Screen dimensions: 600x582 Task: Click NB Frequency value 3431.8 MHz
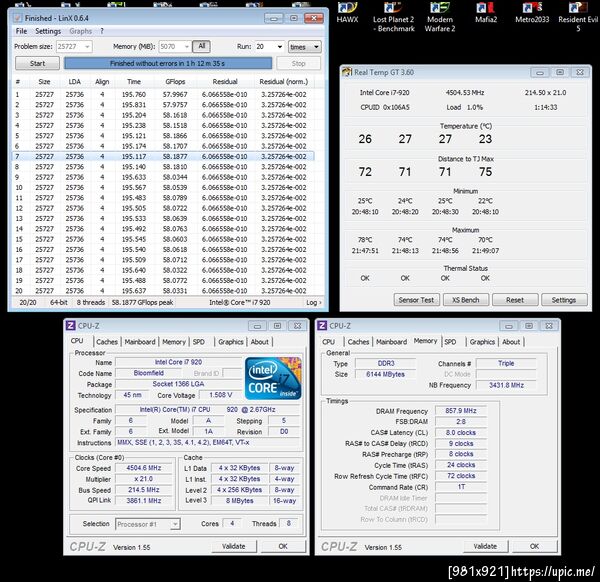(506, 385)
